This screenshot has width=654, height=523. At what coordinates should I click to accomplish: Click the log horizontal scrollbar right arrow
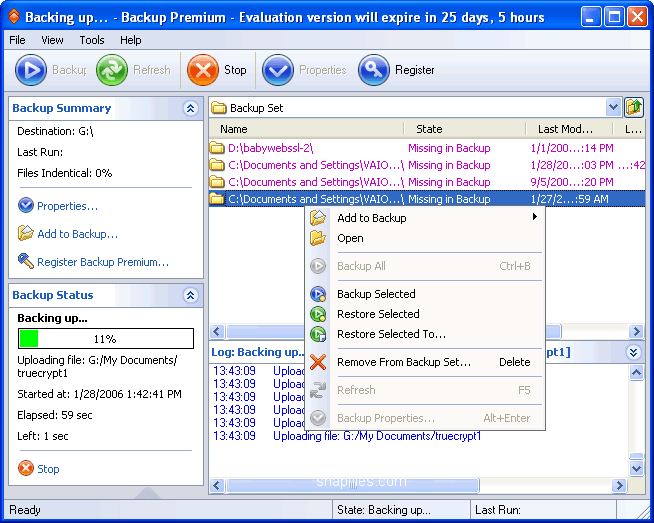[619, 485]
